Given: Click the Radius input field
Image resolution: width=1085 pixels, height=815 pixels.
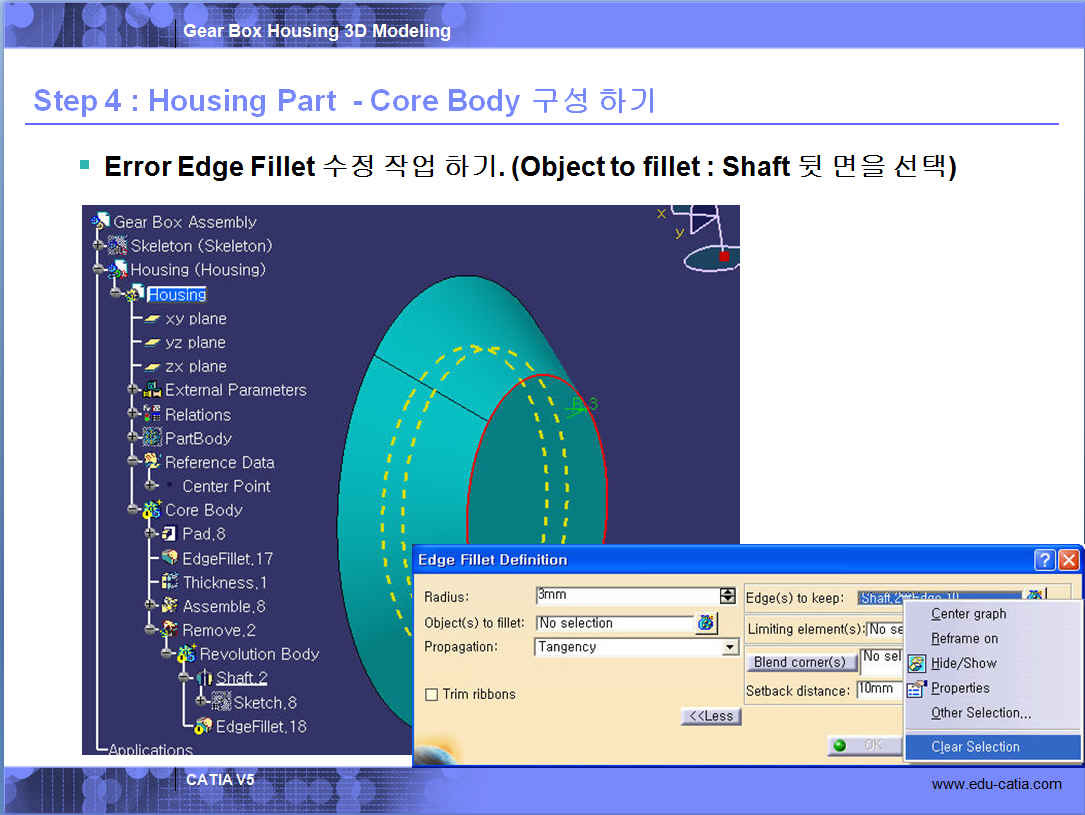Looking at the screenshot, I should tap(626, 597).
